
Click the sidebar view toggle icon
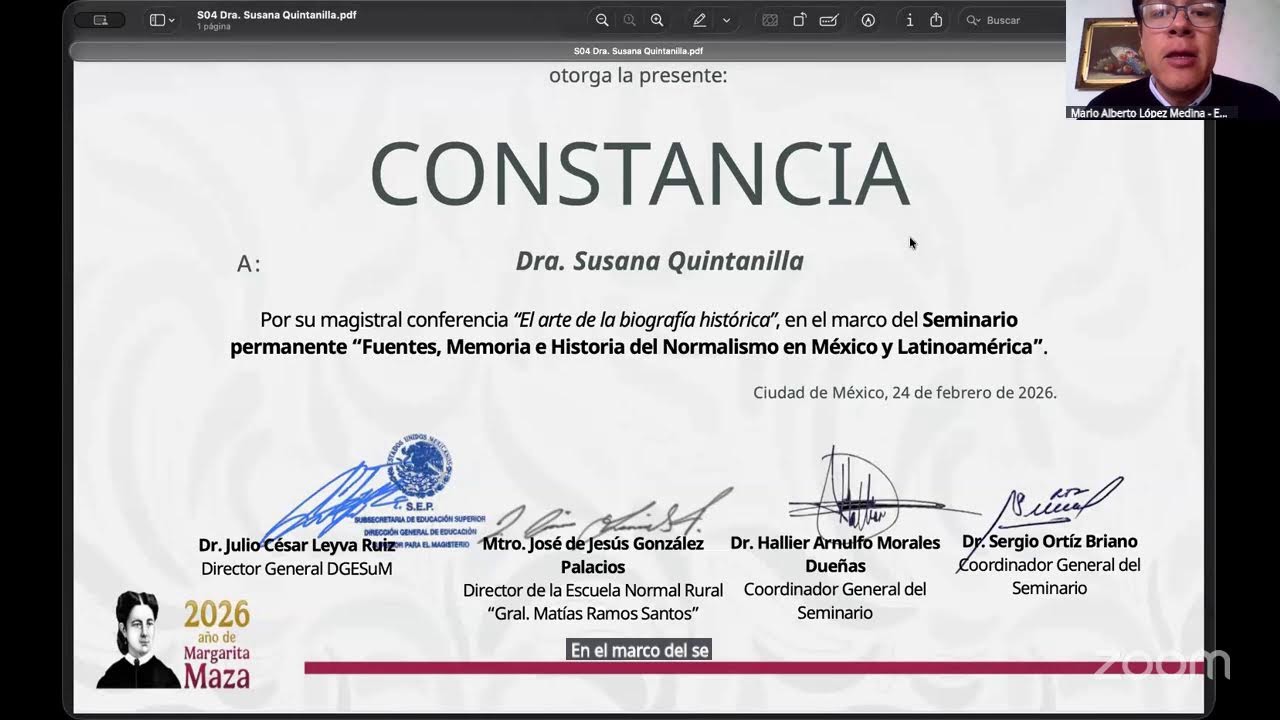click(156, 20)
